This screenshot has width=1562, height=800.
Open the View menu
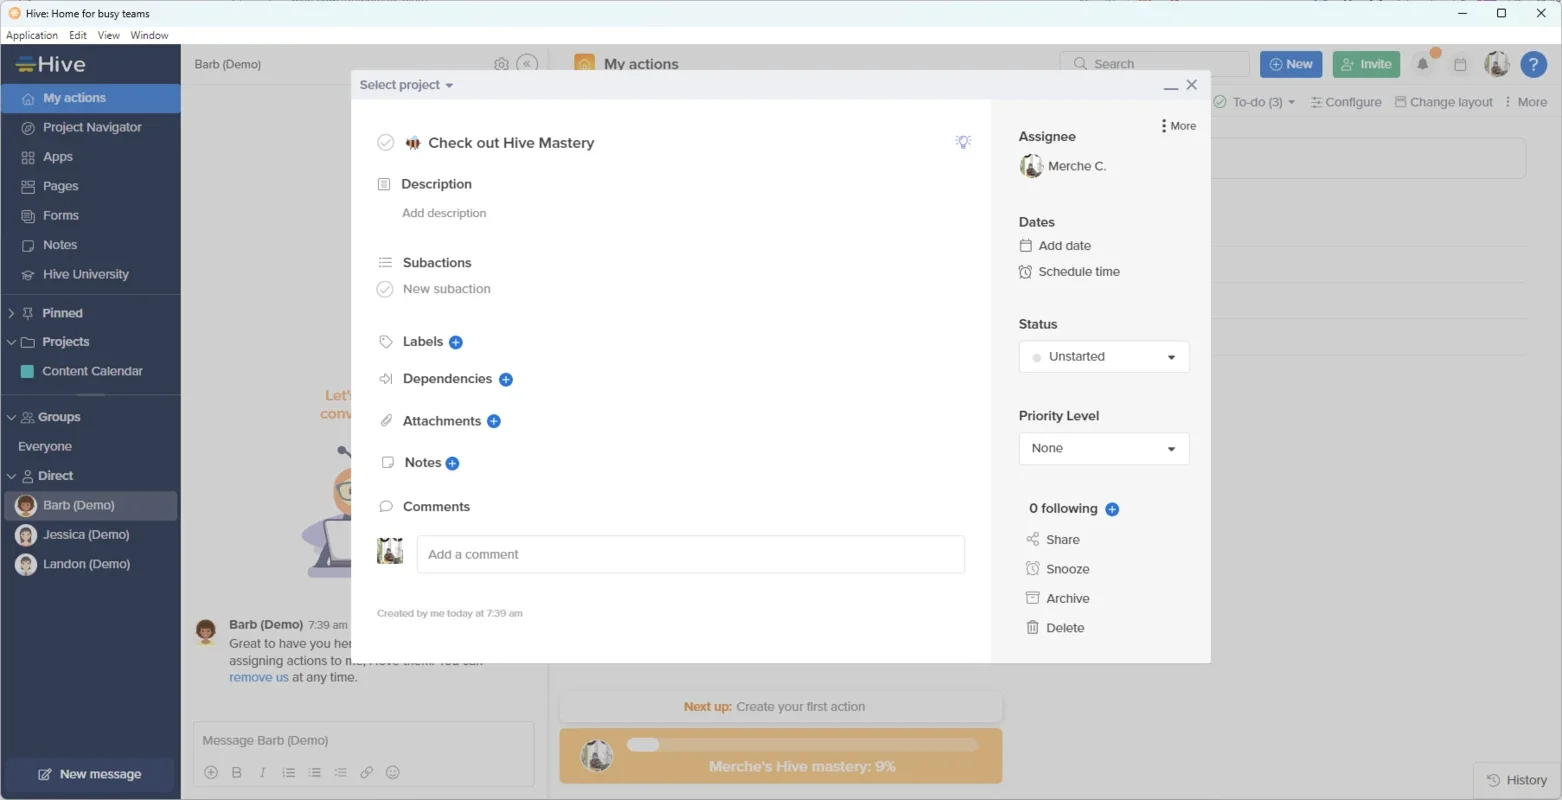(109, 35)
